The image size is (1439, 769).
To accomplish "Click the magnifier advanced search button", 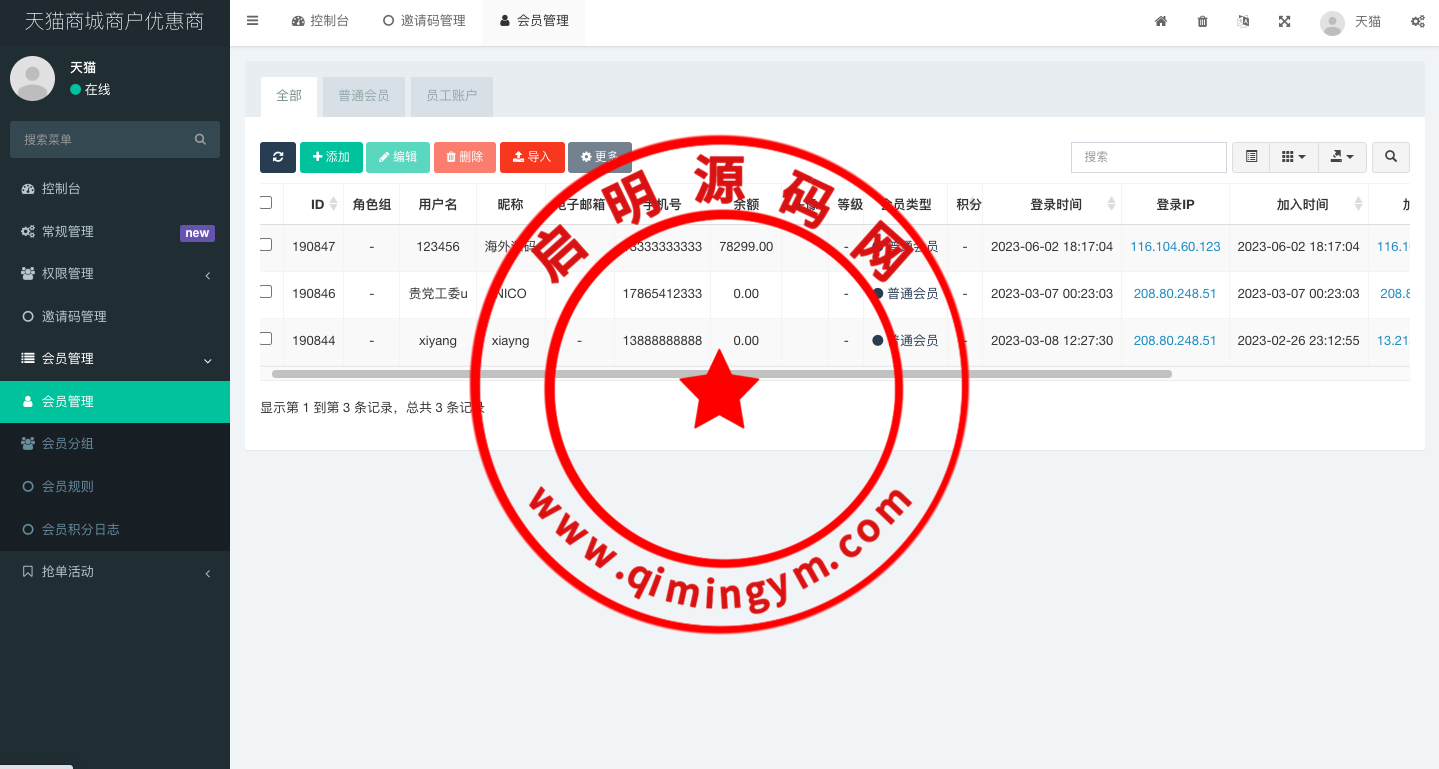I will click(1390, 157).
